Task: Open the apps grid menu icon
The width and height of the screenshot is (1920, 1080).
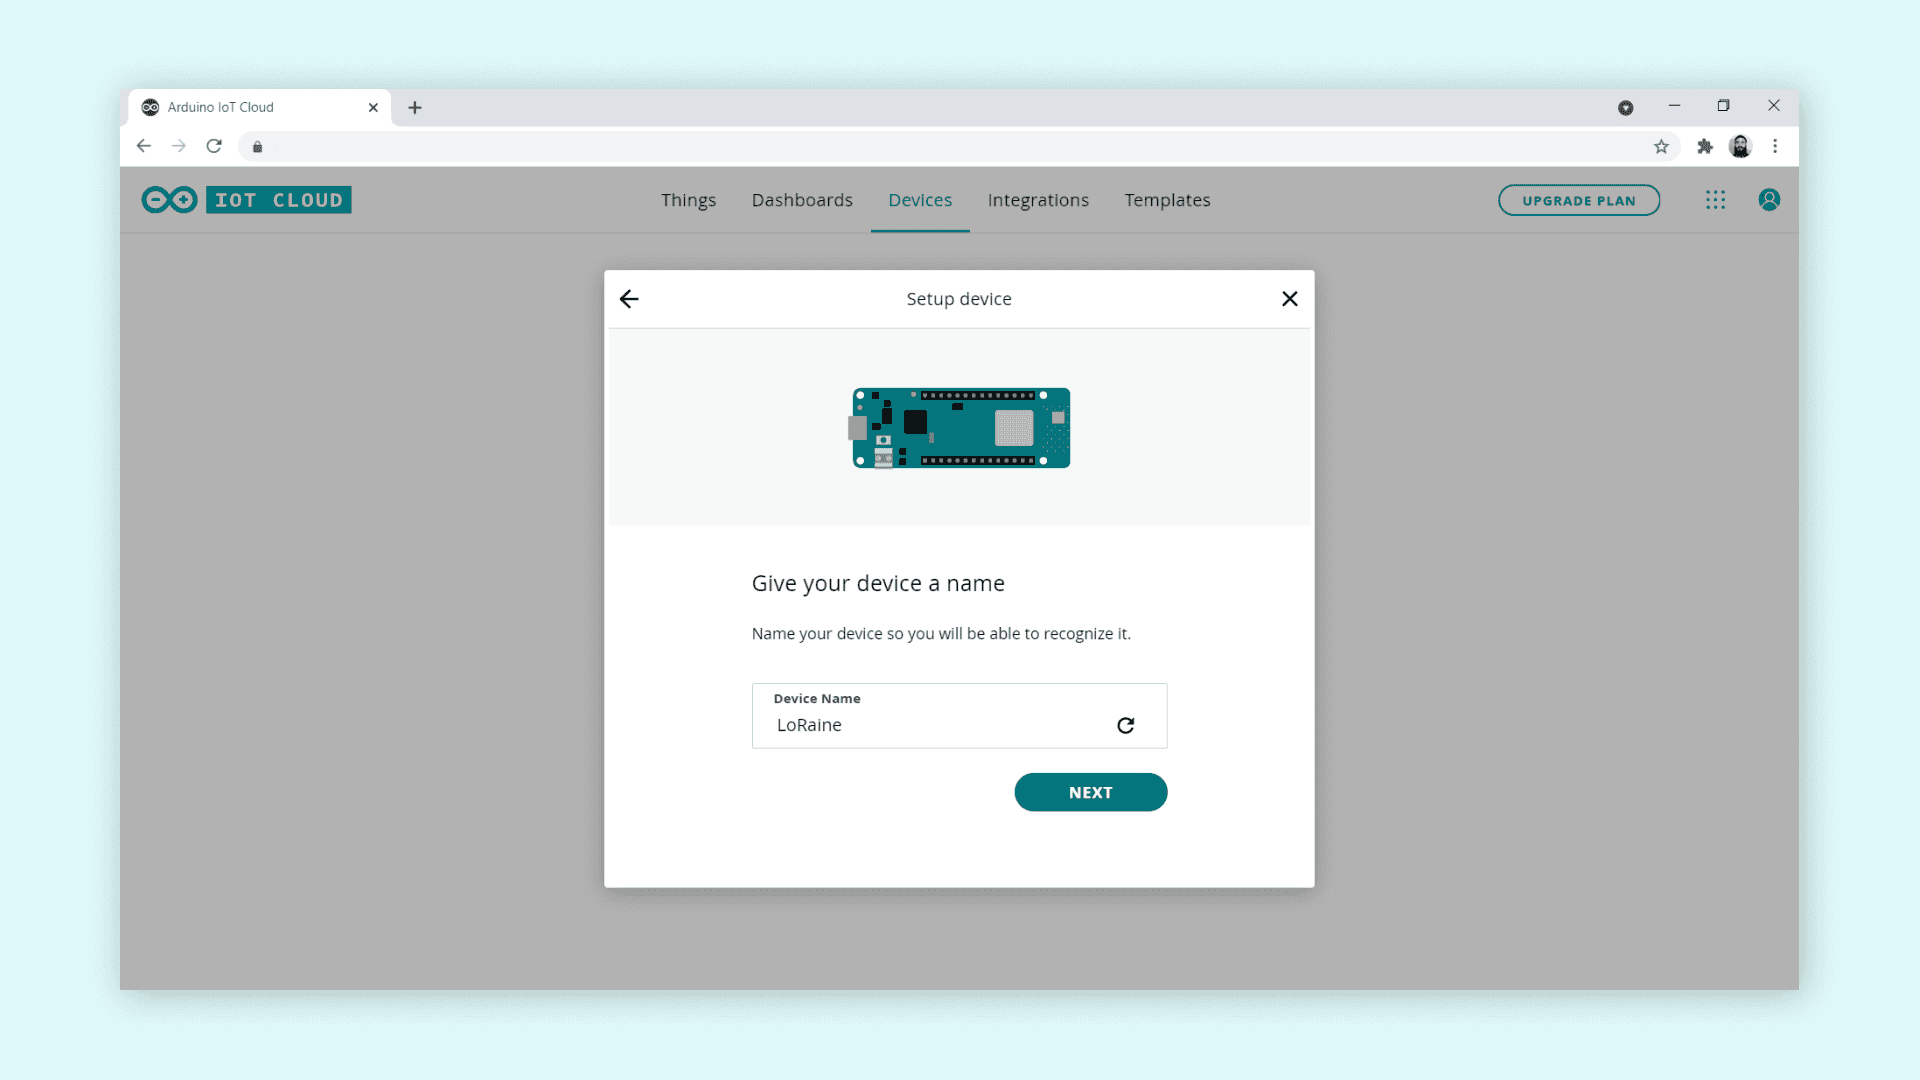Action: point(1715,200)
